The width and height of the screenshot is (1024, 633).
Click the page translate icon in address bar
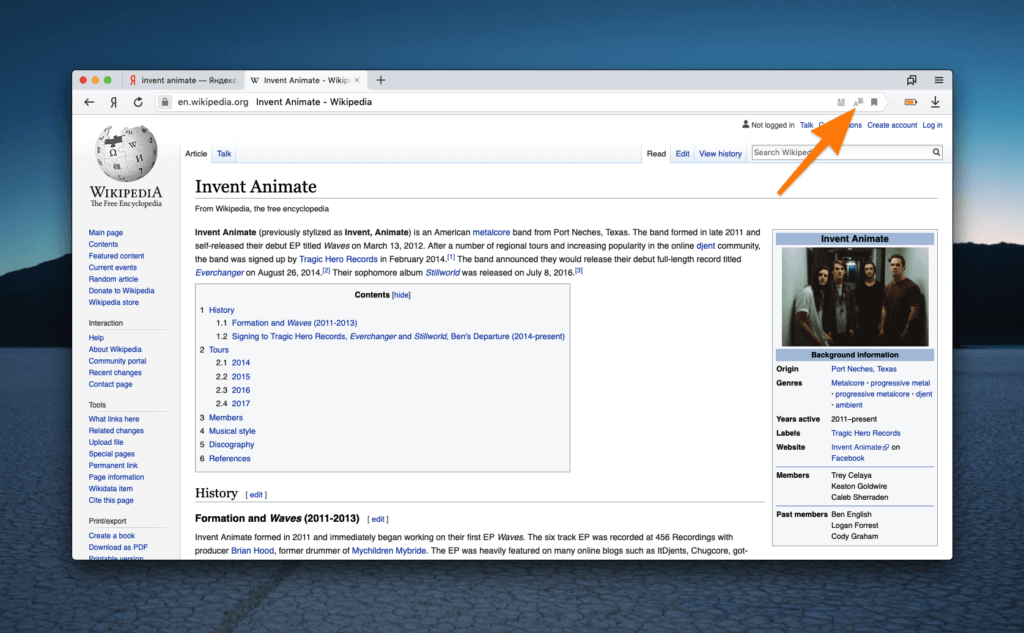coord(858,102)
